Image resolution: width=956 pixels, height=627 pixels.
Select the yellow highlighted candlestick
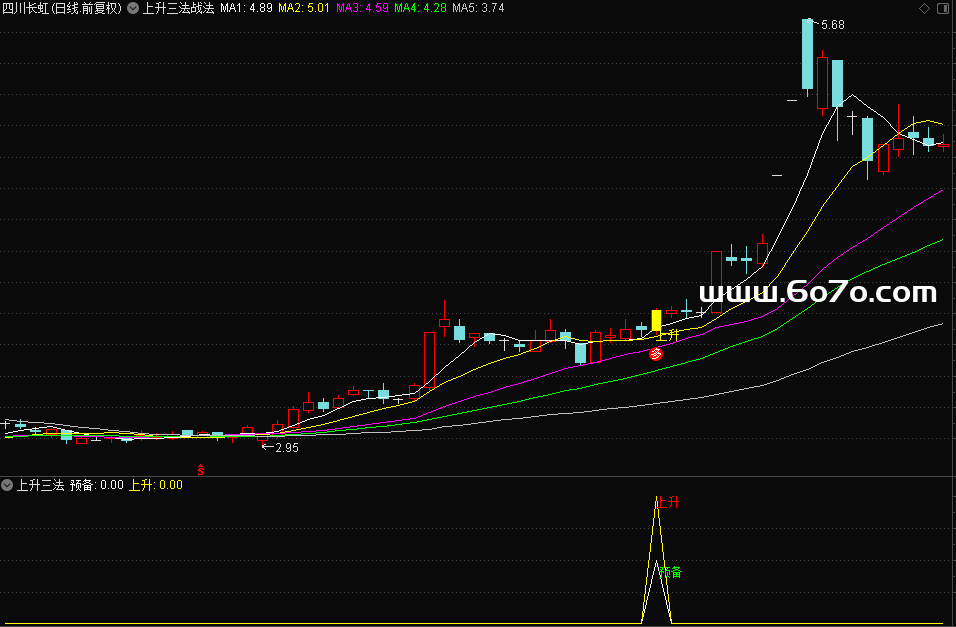[656, 321]
